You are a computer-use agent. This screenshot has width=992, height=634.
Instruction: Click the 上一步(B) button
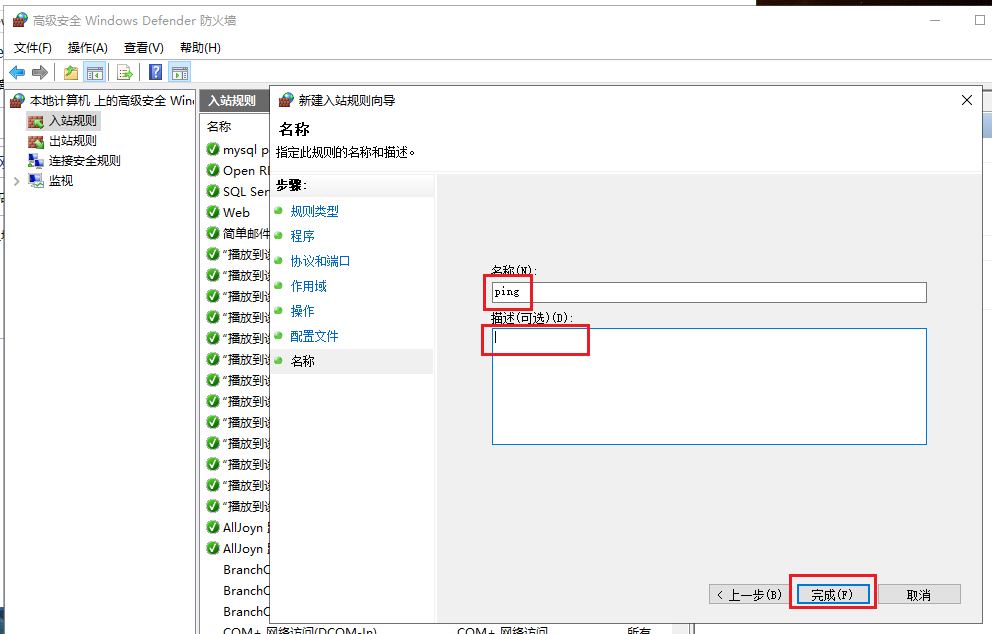[x=747, y=592]
